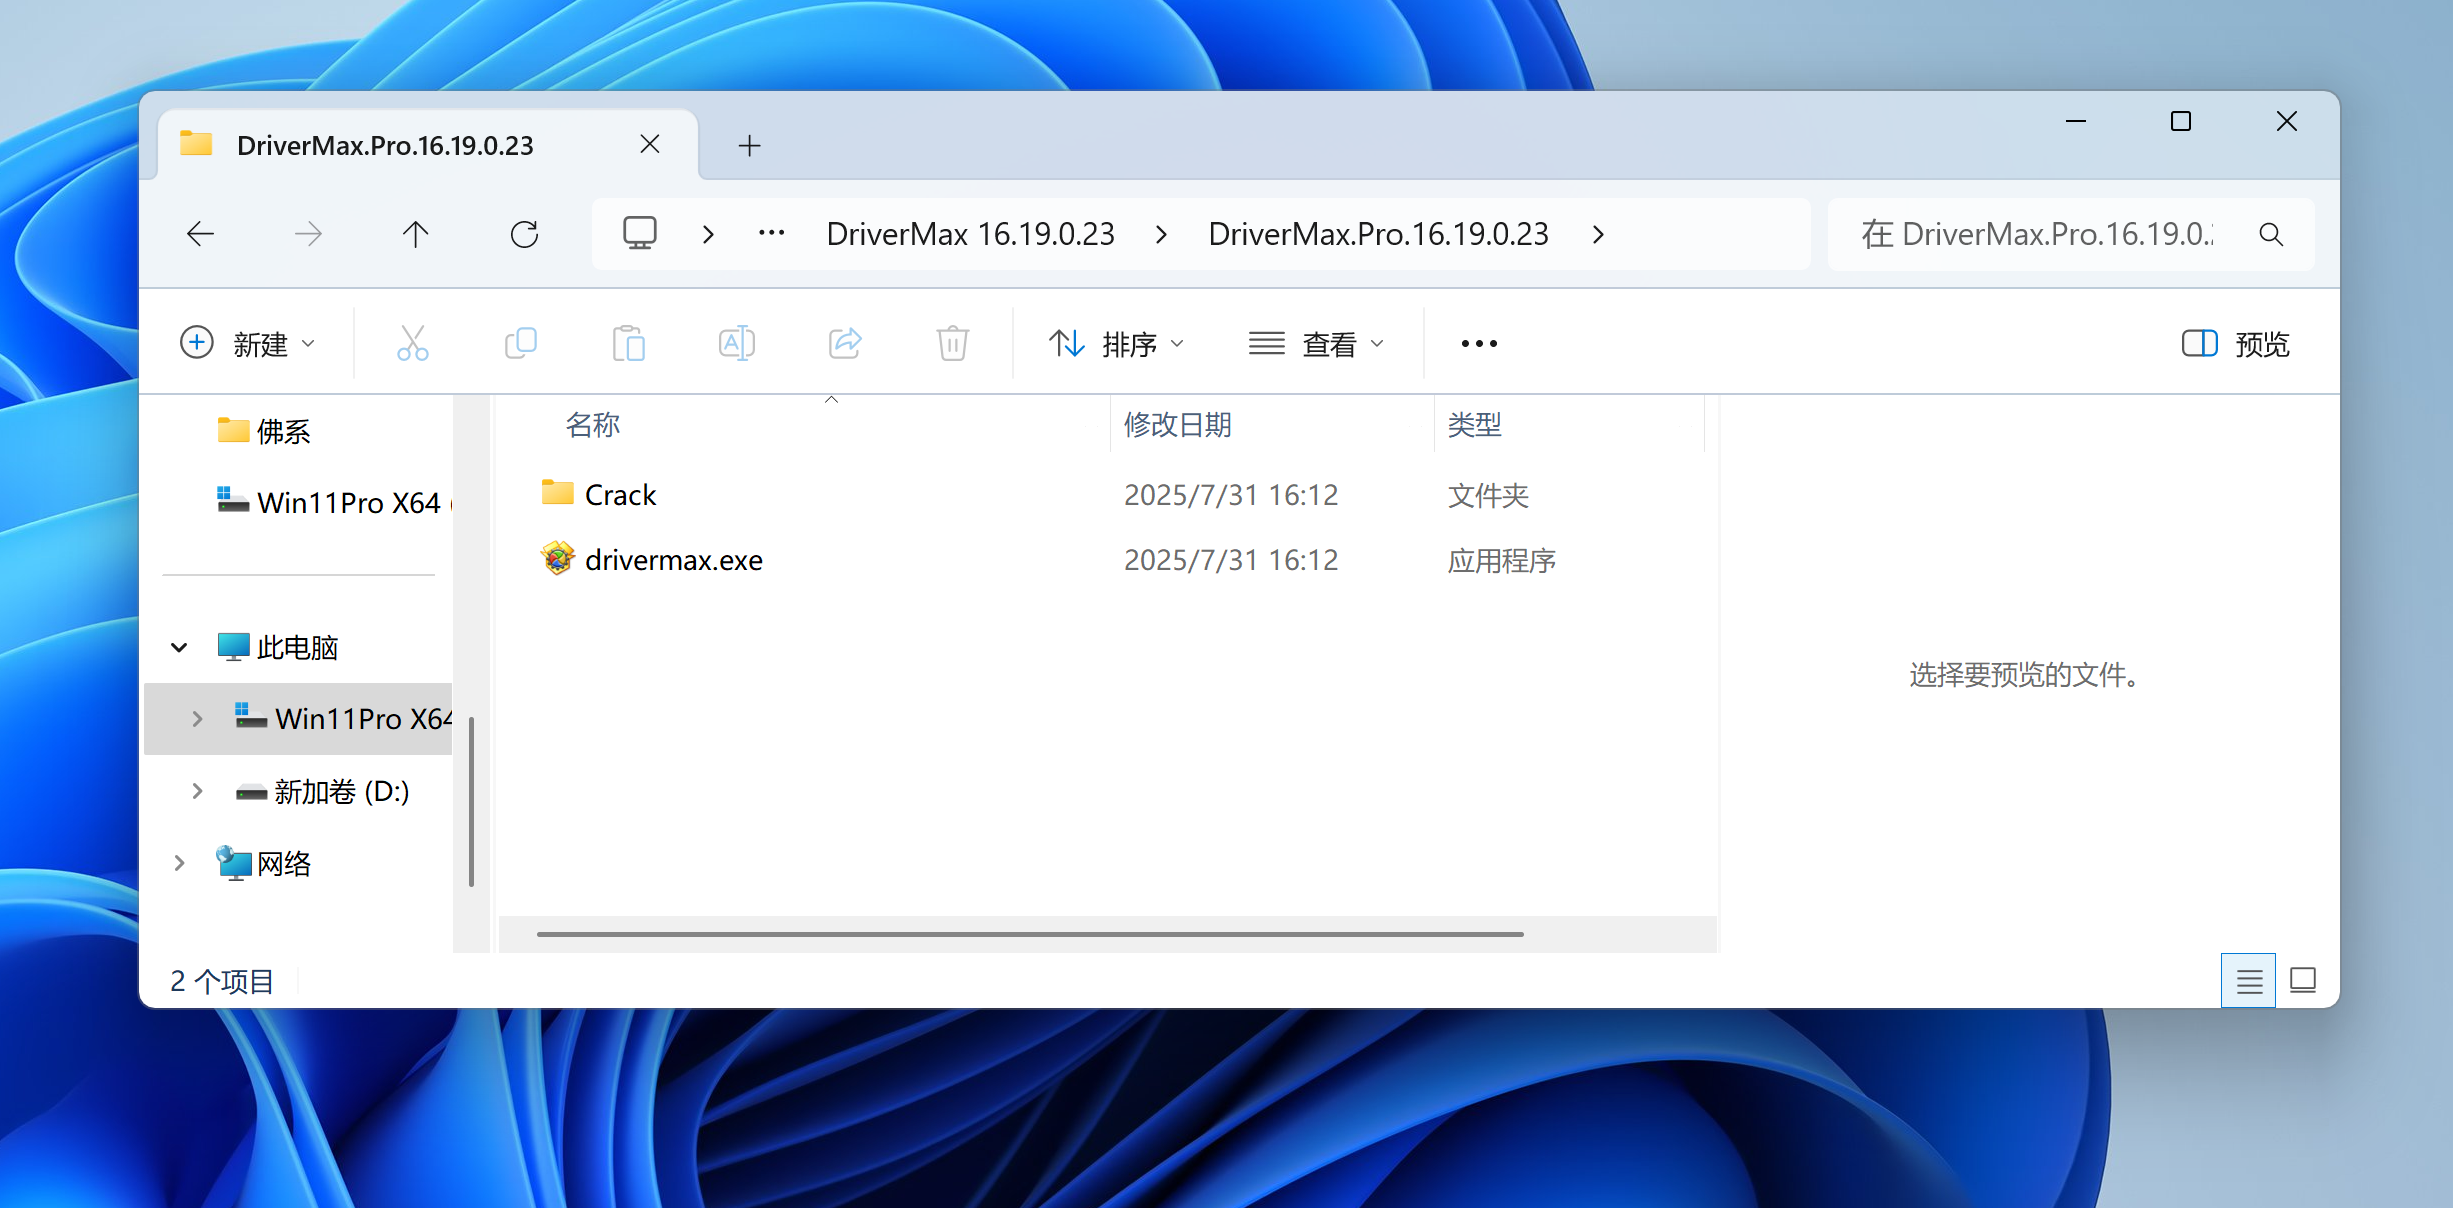
Task: Click the Rename icon
Action: pos(736,343)
